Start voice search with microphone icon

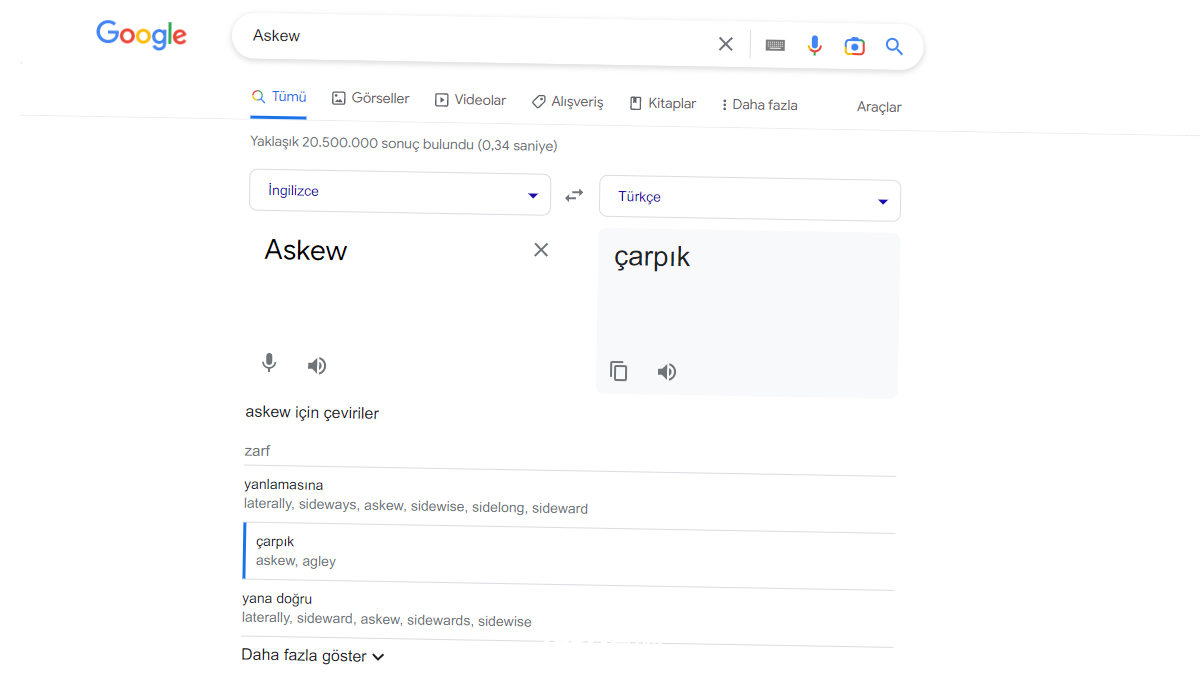click(x=815, y=45)
